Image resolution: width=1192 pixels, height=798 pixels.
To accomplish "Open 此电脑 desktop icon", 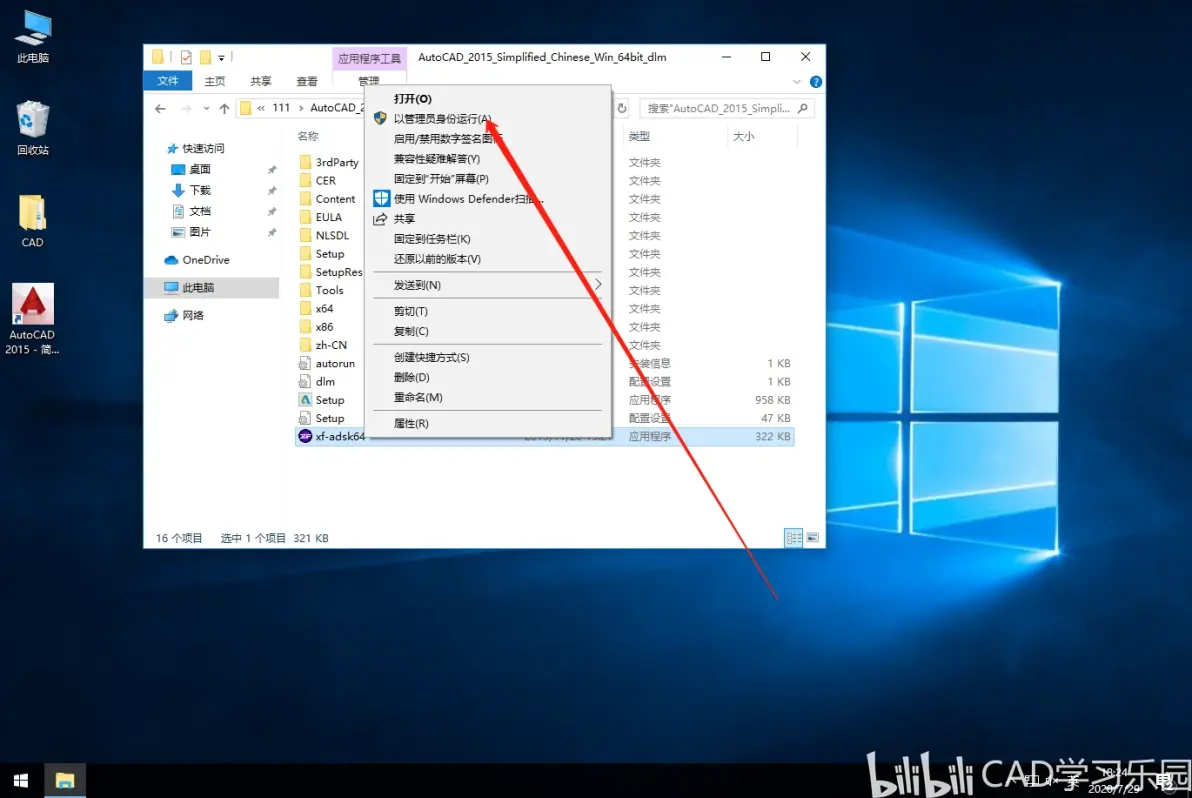I will click(33, 36).
